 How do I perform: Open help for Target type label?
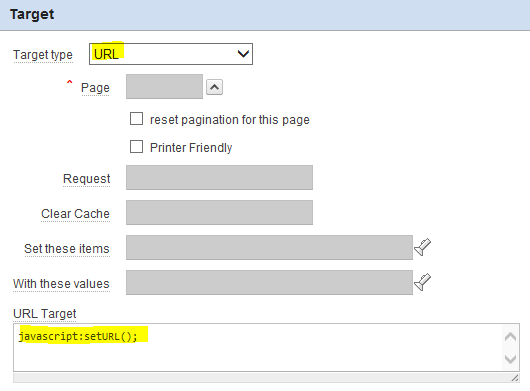pyautogui.click(x=43, y=55)
